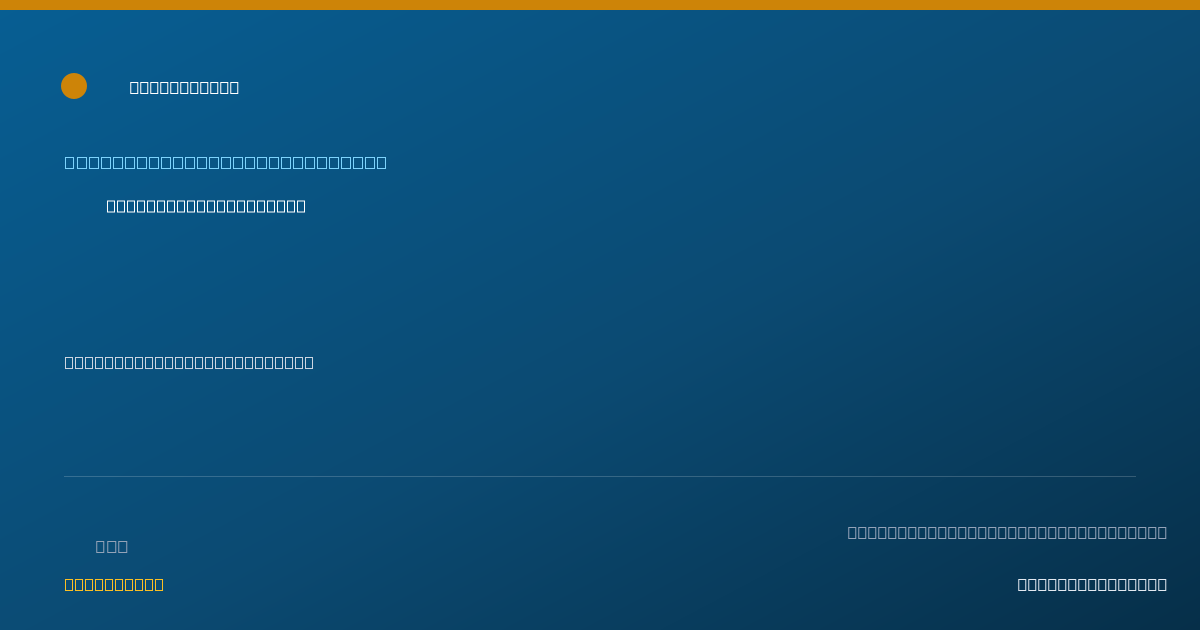Click the orange accent bar along the window edge
Viewport: 1200px width, 630px height.
click(x=600, y=5)
